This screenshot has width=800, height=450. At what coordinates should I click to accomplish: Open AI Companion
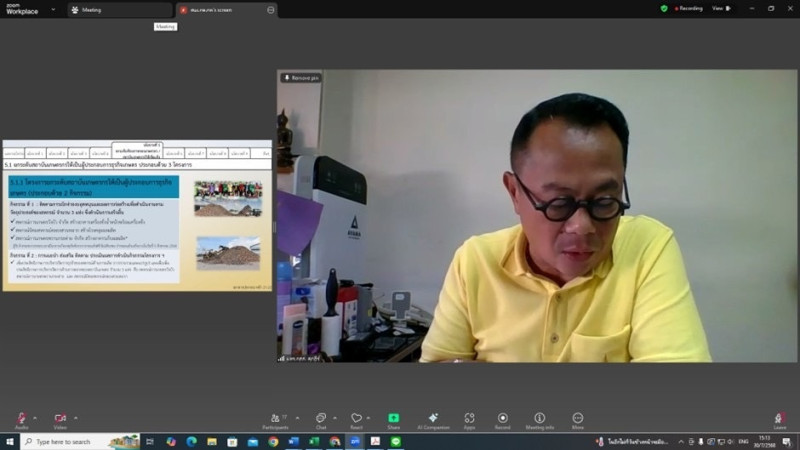(x=432, y=419)
